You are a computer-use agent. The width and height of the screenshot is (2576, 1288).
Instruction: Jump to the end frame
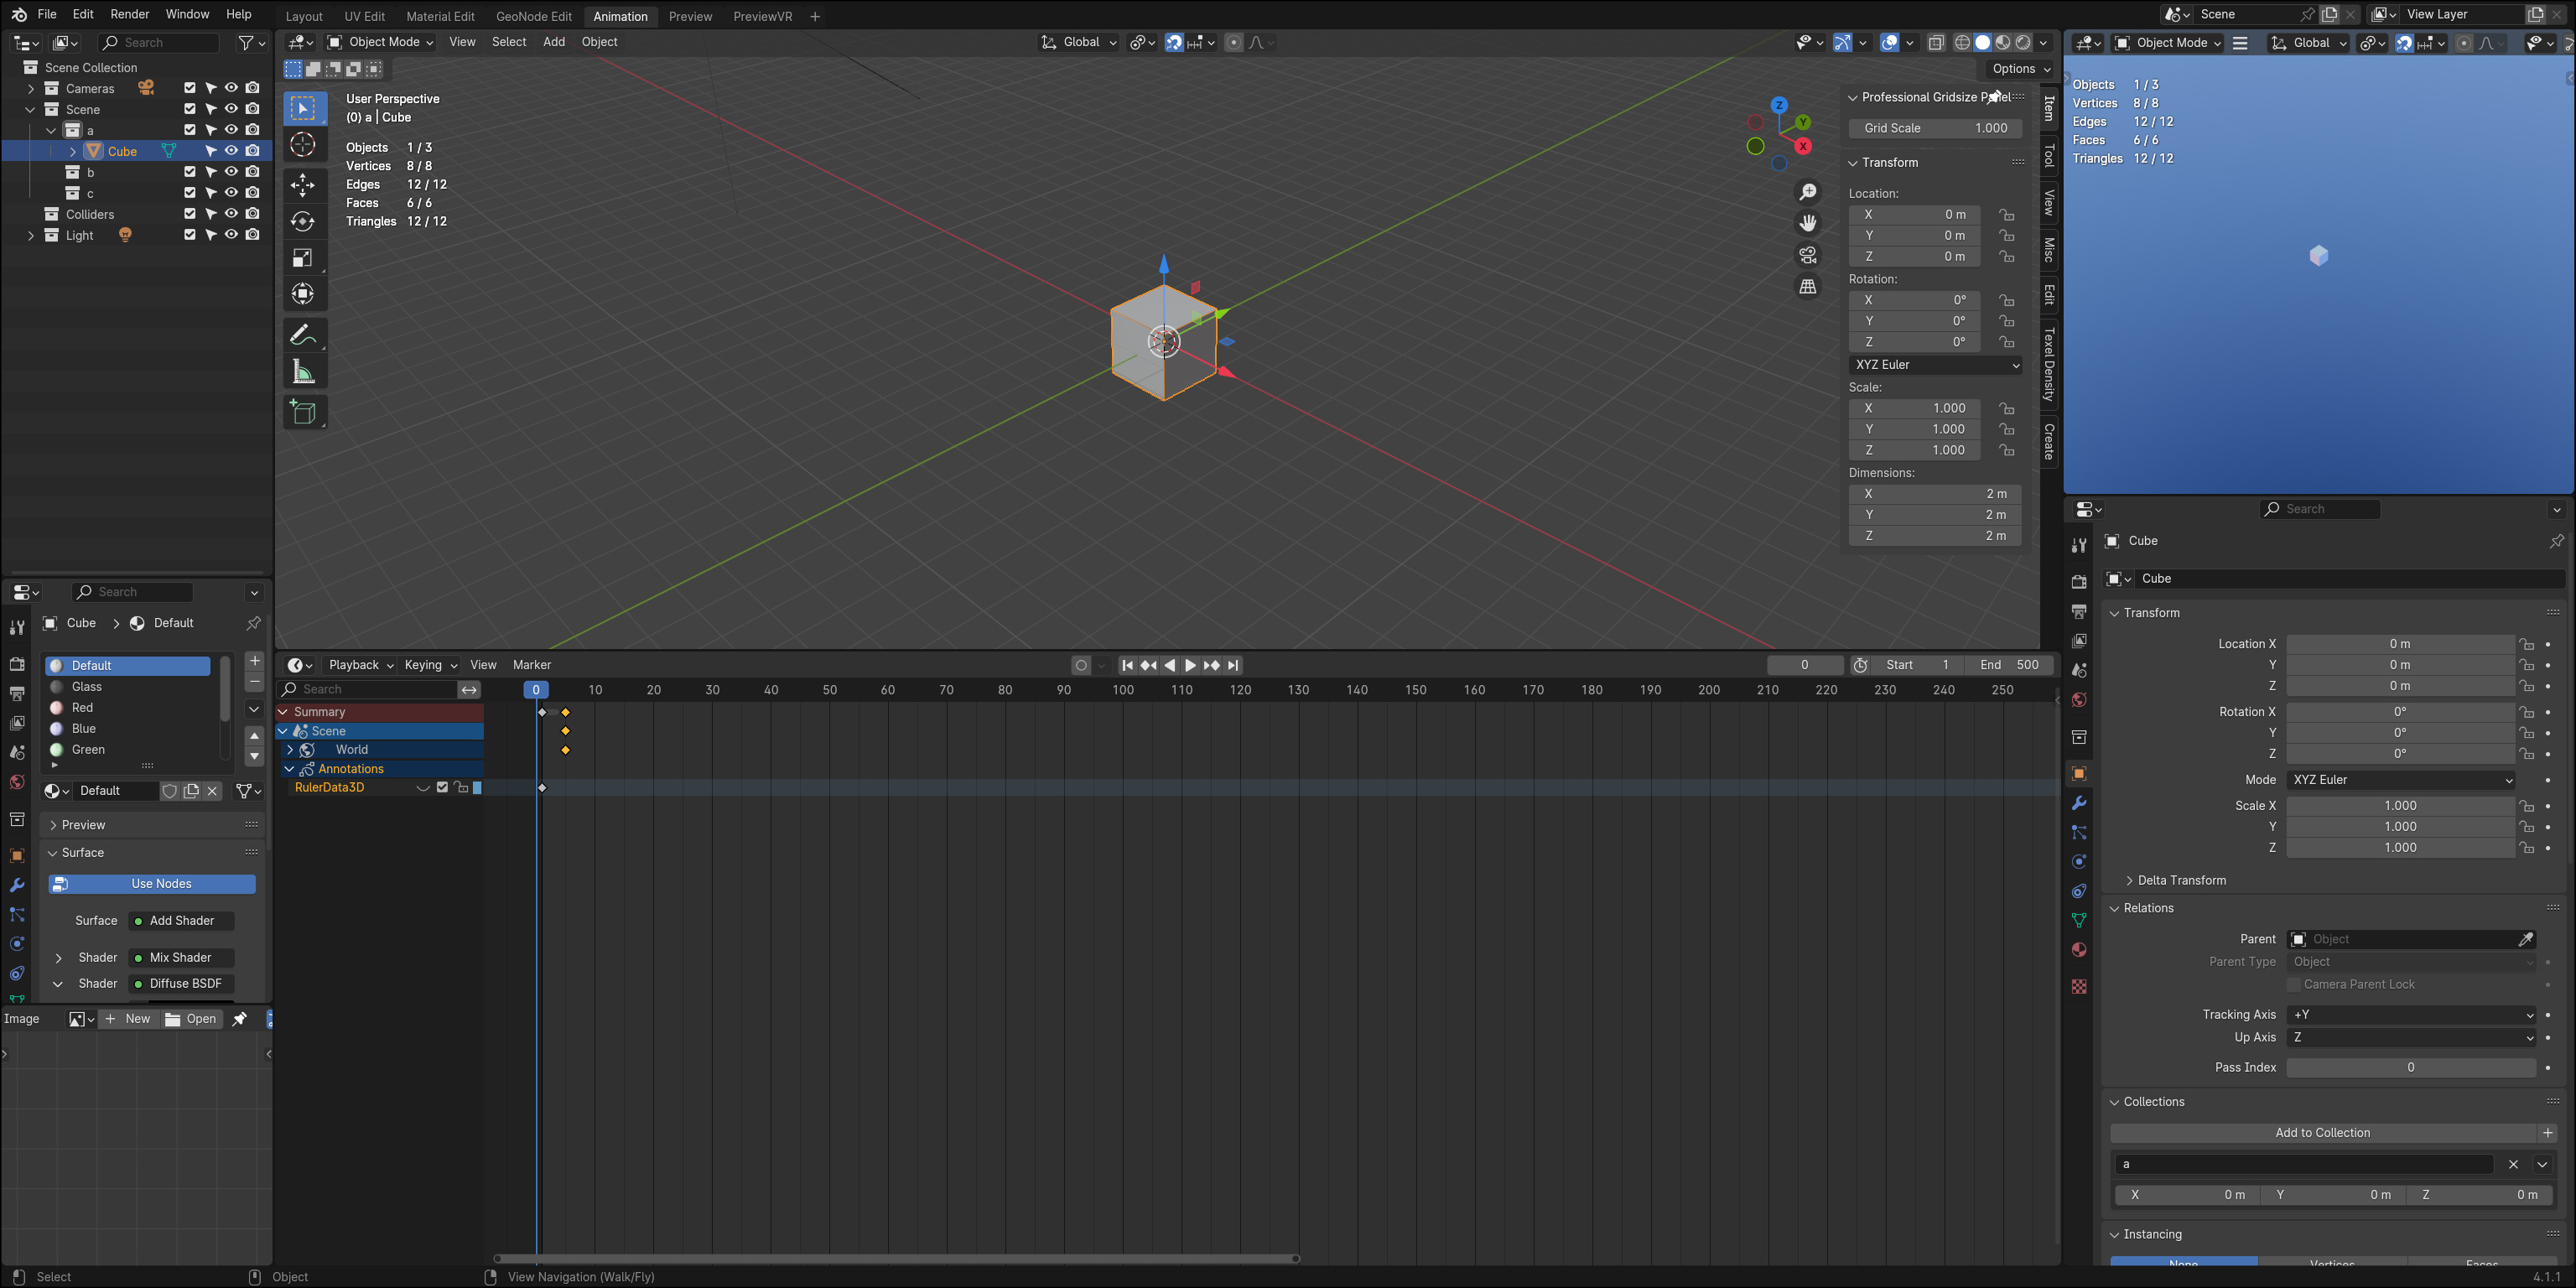pos(1233,665)
